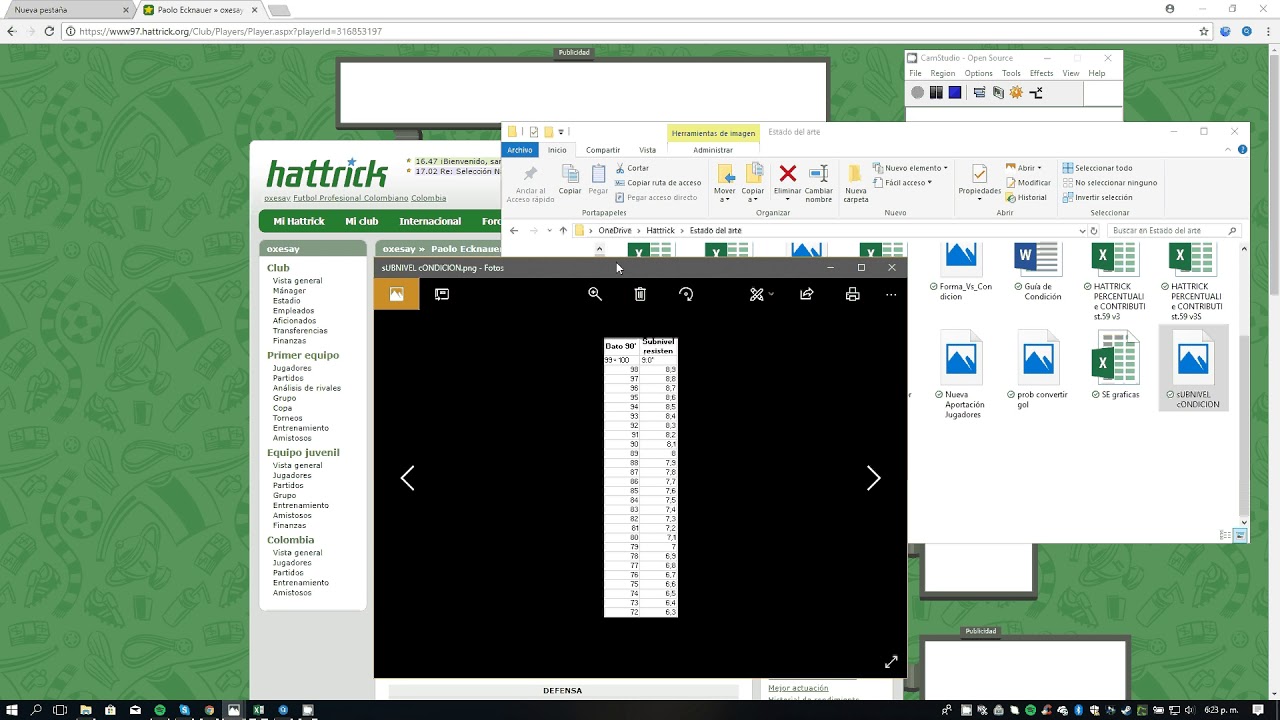Click CamStudio orange sun options icon
This screenshot has width=1280, height=720.
[1016, 93]
